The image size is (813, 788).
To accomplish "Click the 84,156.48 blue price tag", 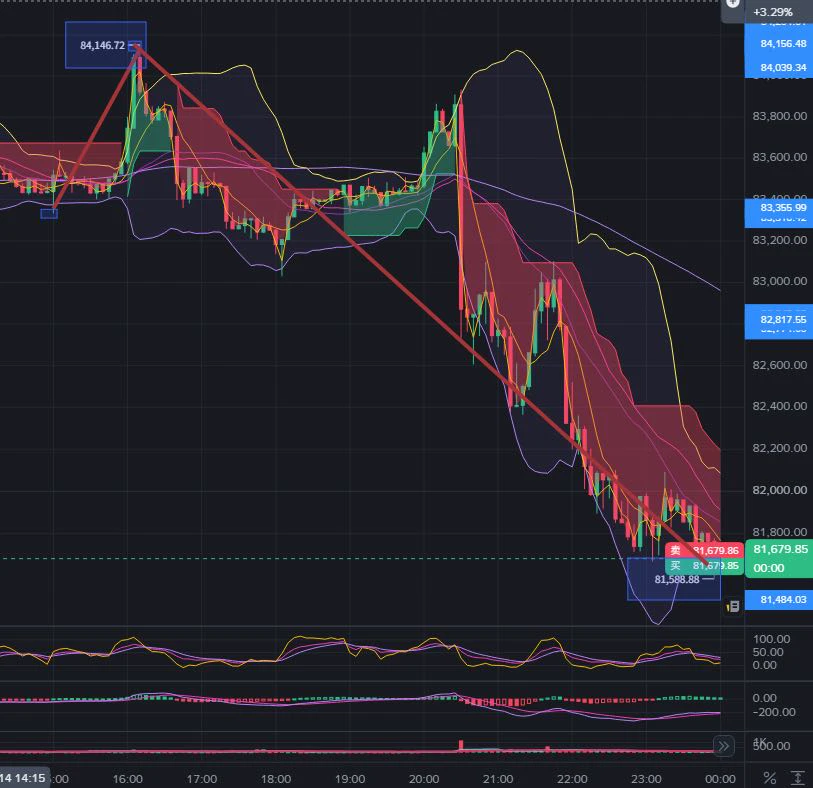I will (x=783, y=44).
